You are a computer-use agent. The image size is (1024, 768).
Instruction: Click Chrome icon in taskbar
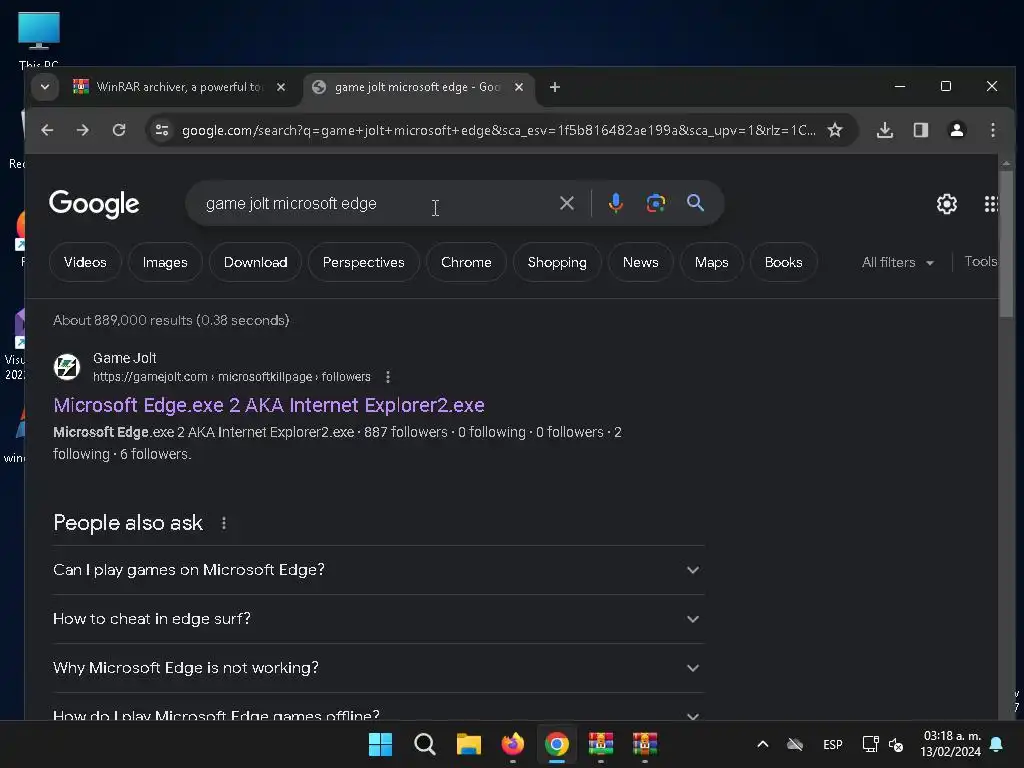(x=556, y=744)
